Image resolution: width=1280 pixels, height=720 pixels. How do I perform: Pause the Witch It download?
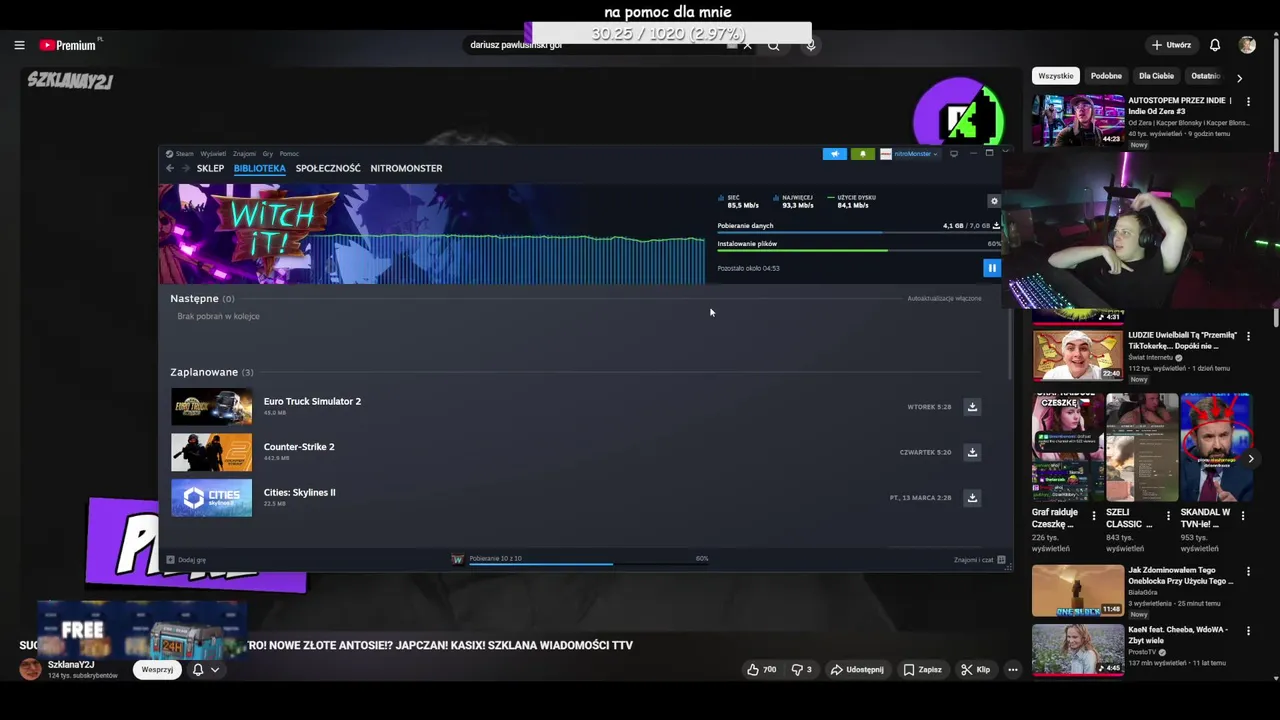pyautogui.click(x=992, y=268)
